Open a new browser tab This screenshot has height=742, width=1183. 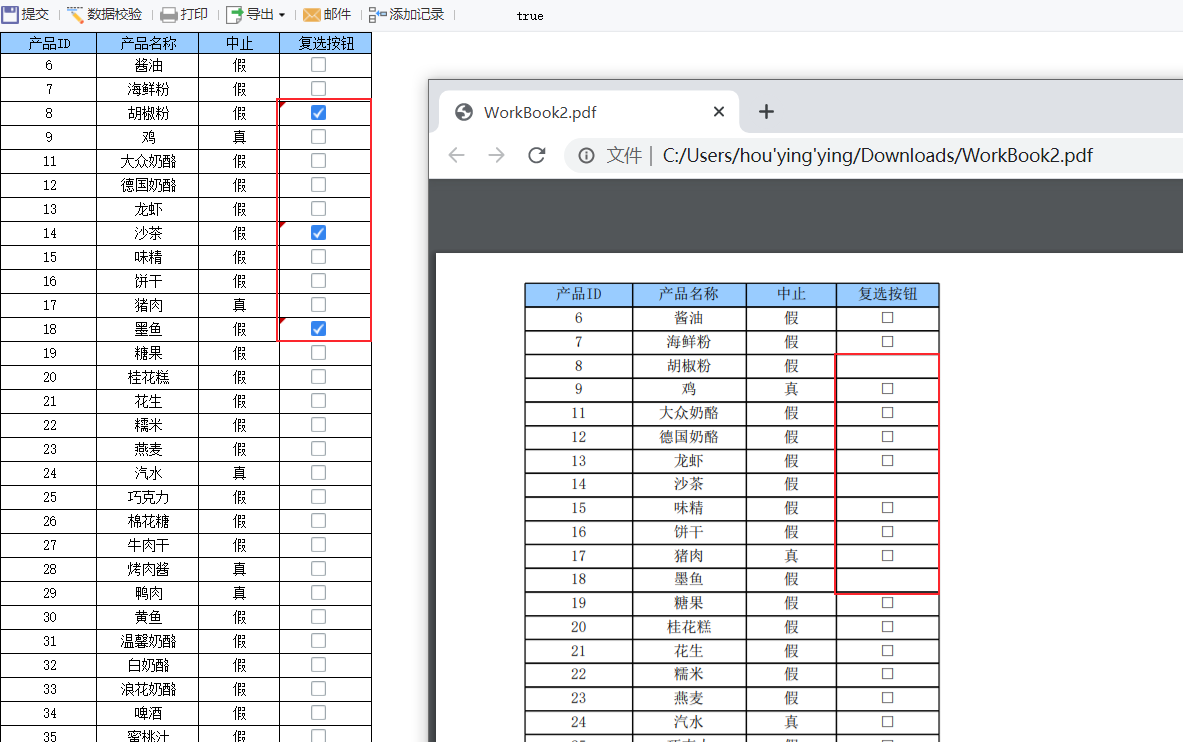(767, 112)
